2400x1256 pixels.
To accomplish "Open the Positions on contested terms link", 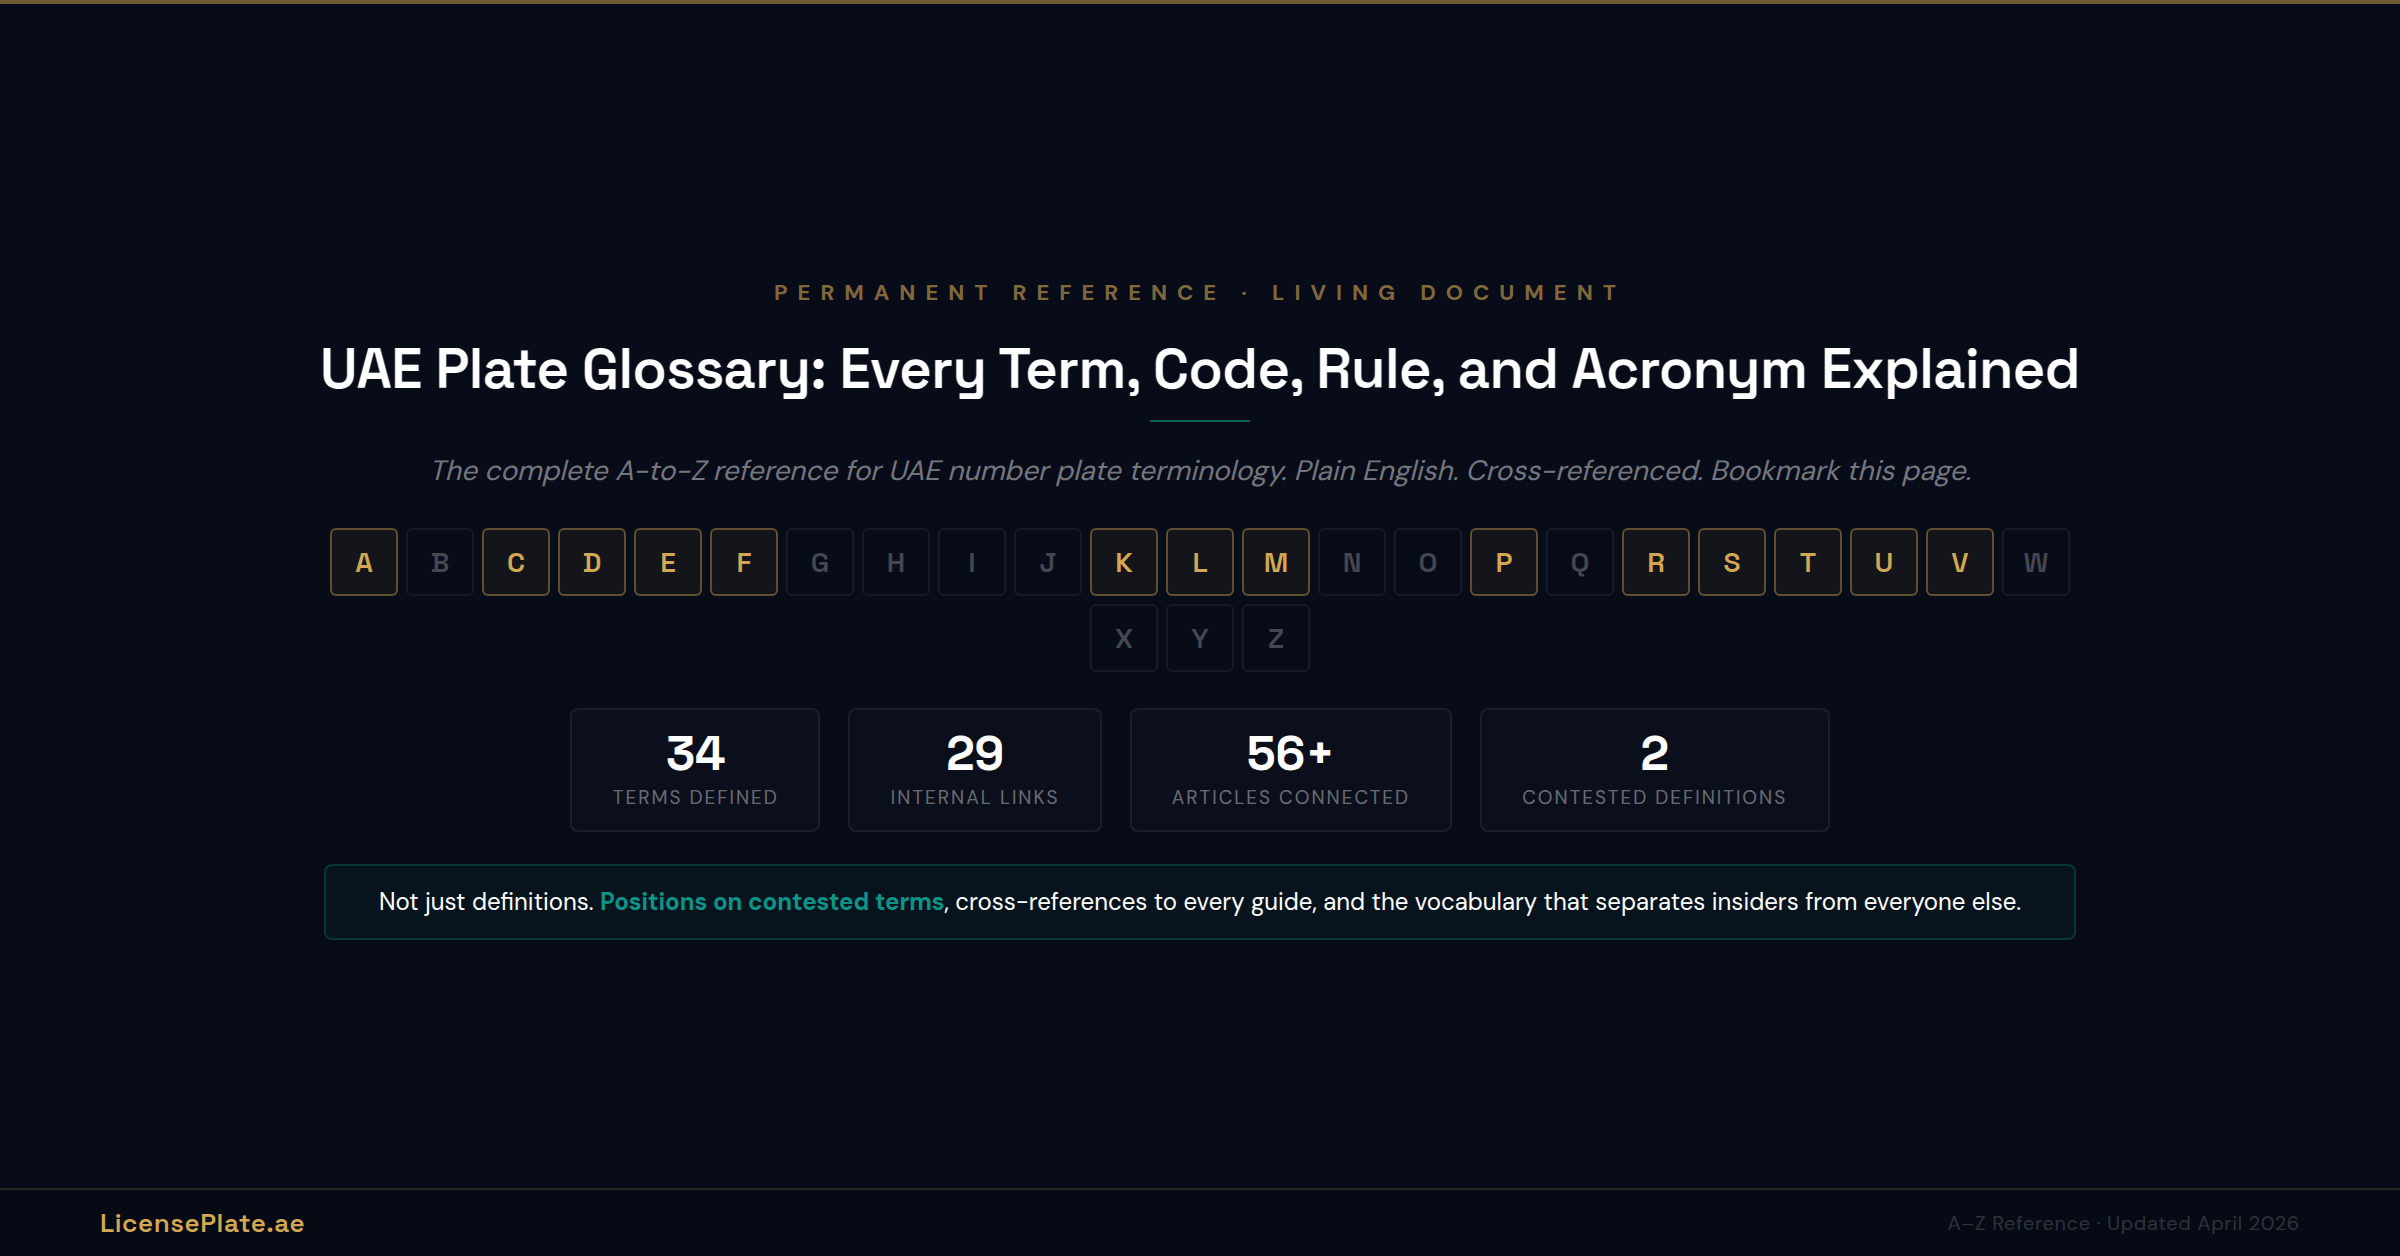I will [x=771, y=901].
